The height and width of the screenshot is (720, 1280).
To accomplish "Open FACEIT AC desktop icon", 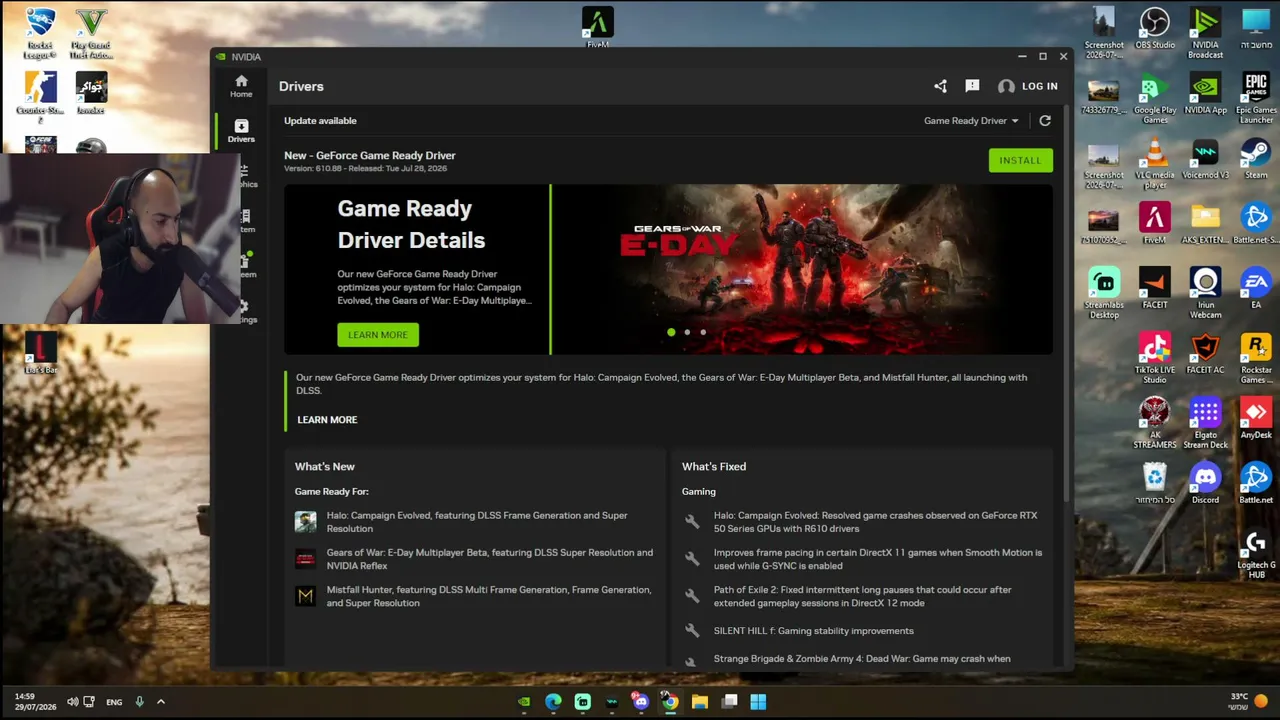I will click(x=1205, y=353).
